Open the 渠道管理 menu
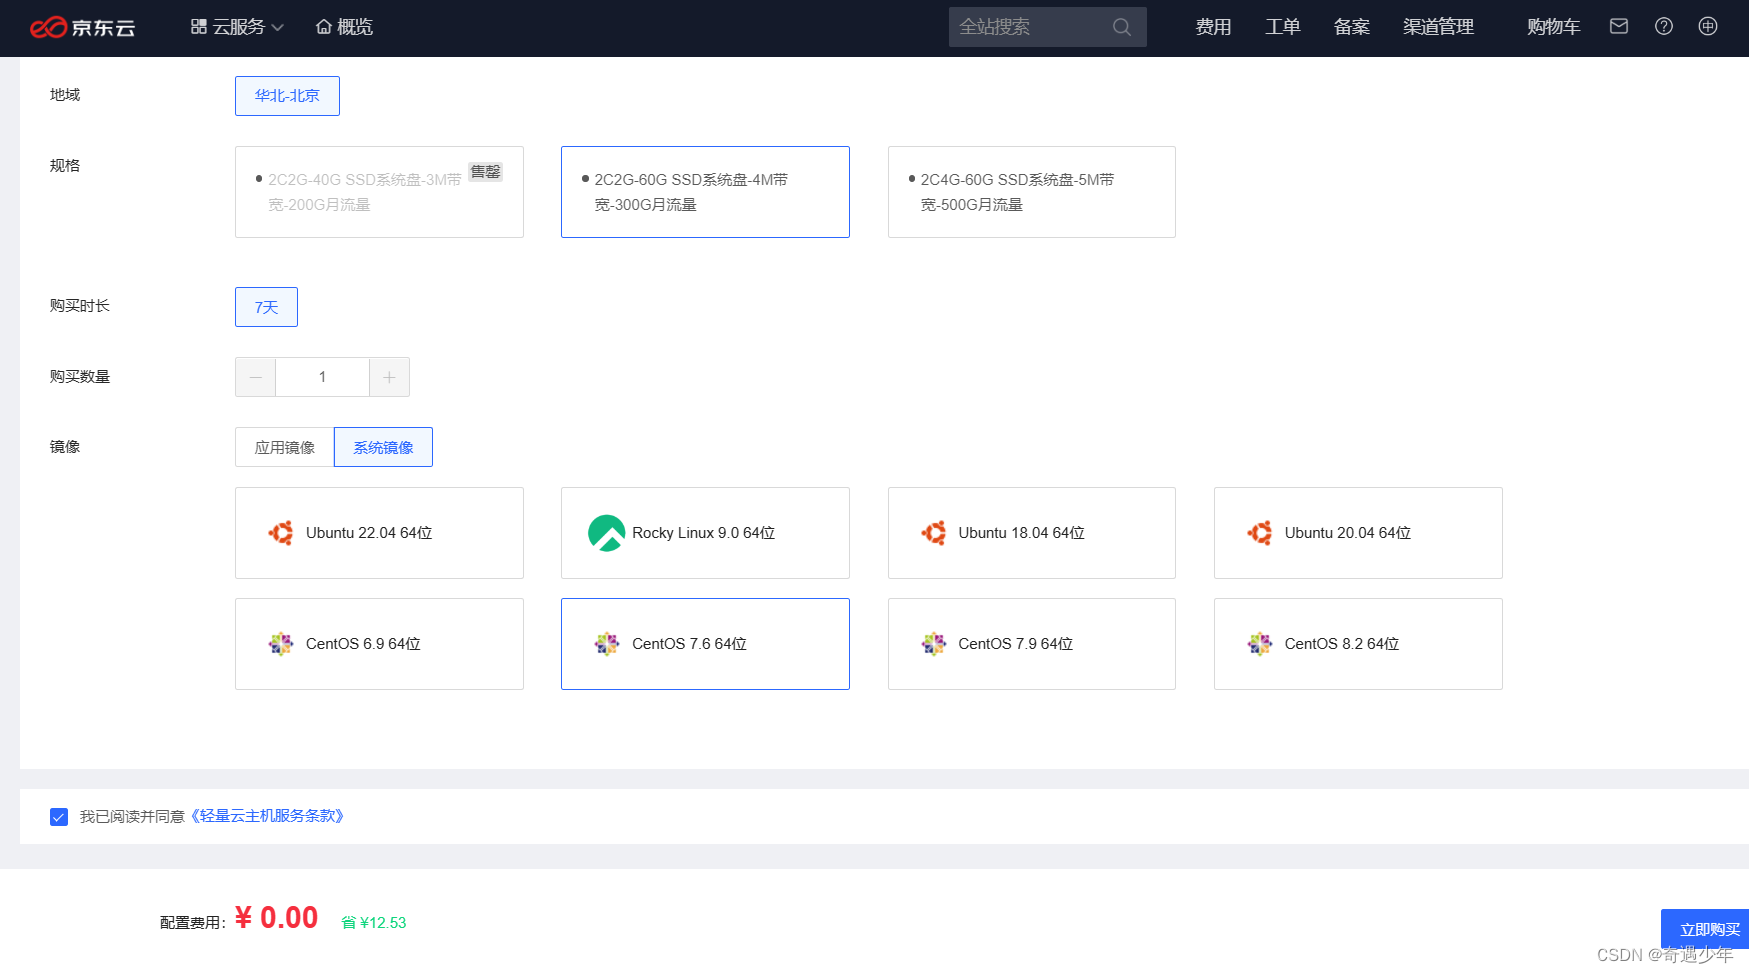The width and height of the screenshot is (1749, 973). pos(1438,27)
